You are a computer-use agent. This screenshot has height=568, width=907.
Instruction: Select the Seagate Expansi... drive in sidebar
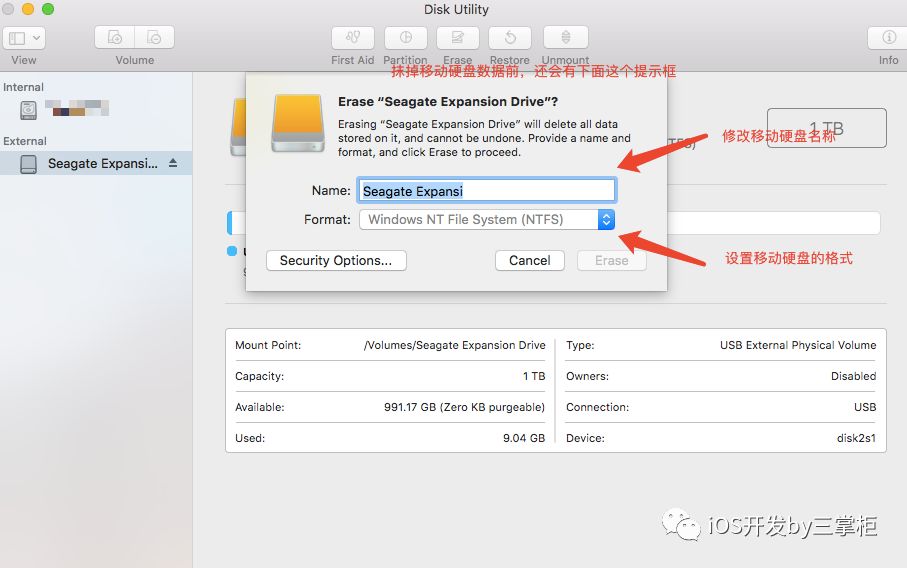click(96, 164)
